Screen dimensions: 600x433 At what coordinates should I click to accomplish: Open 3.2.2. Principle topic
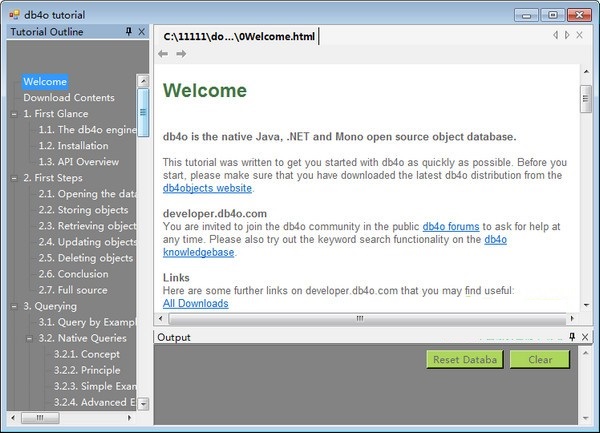click(87, 371)
